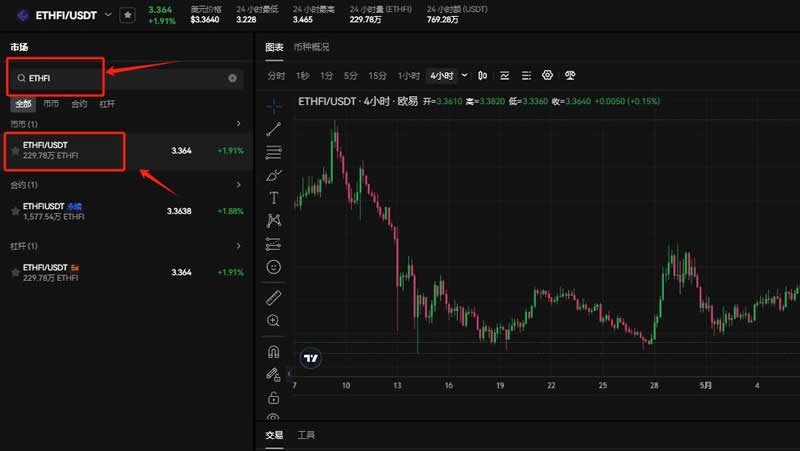
Task: Activate the zoom in tool
Action: coord(274,321)
